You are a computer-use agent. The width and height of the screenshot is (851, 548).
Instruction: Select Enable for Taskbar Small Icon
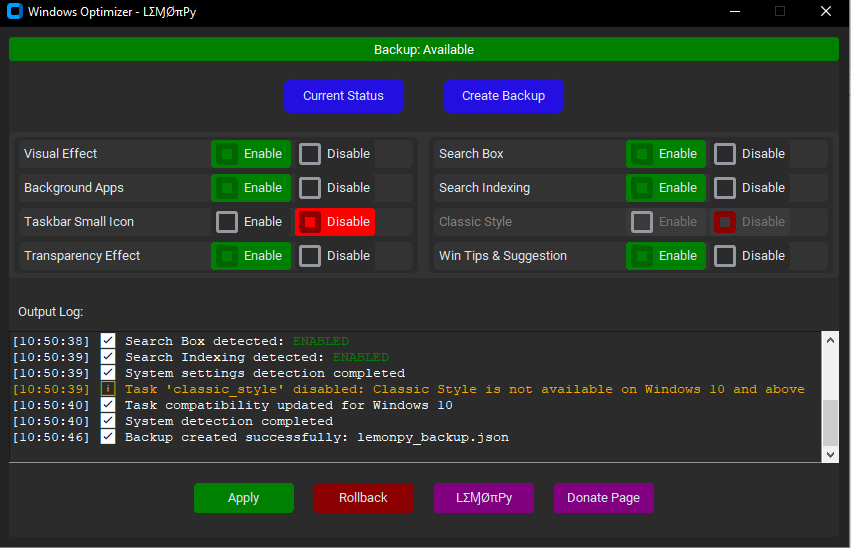[x=251, y=222]
